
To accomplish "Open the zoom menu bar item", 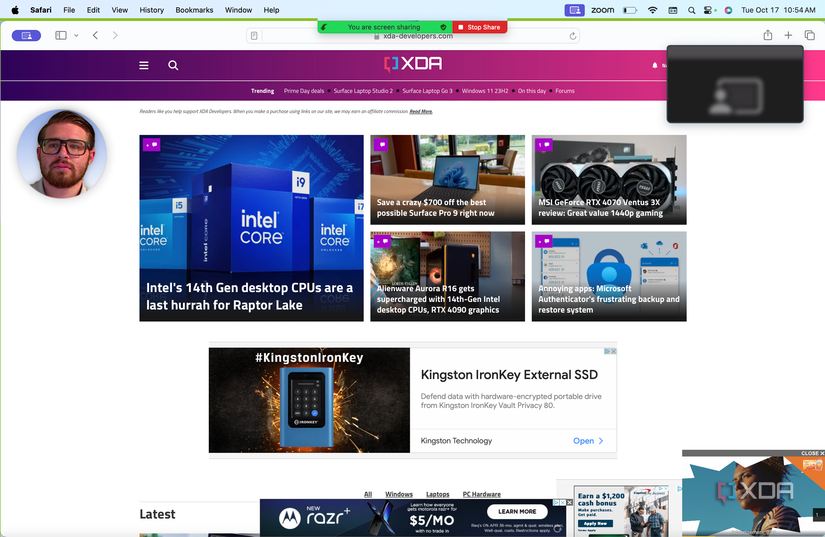I will click(602, 10).
